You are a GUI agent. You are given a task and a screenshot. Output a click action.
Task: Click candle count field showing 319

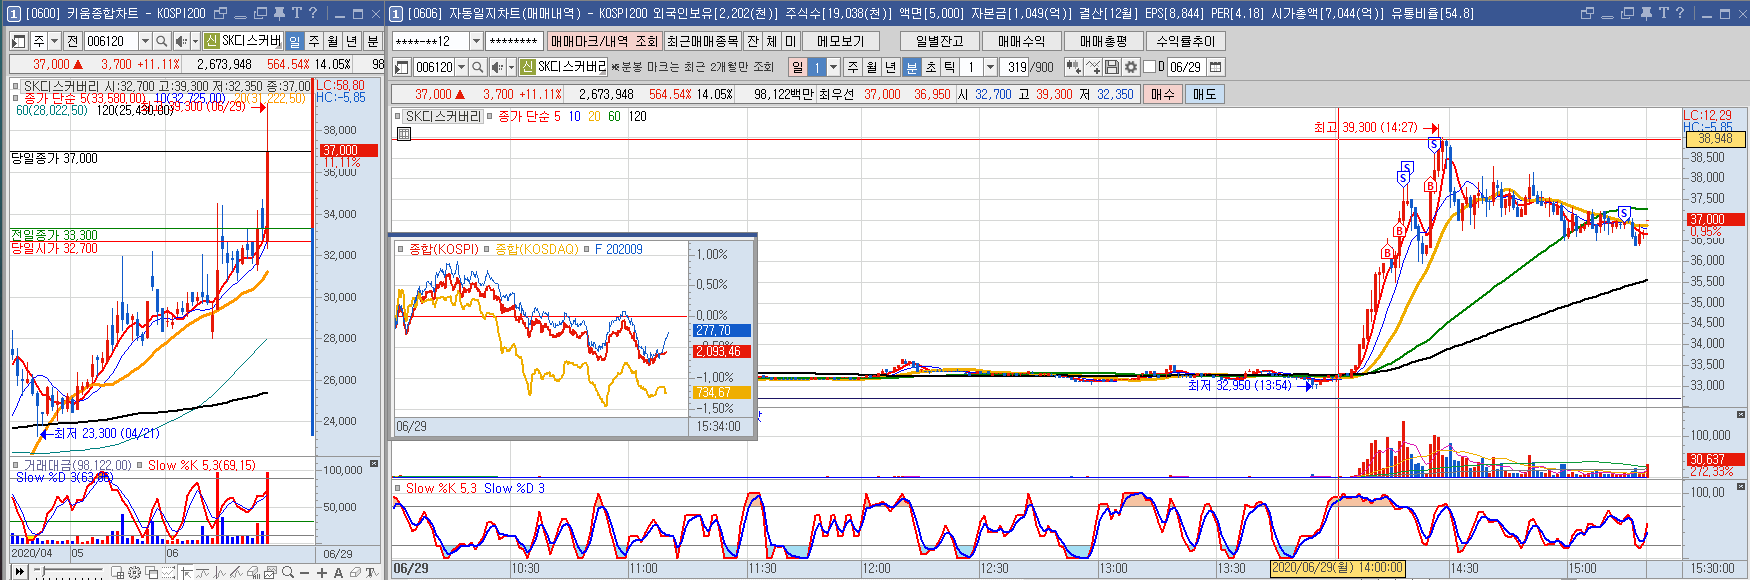point(1014,67)
